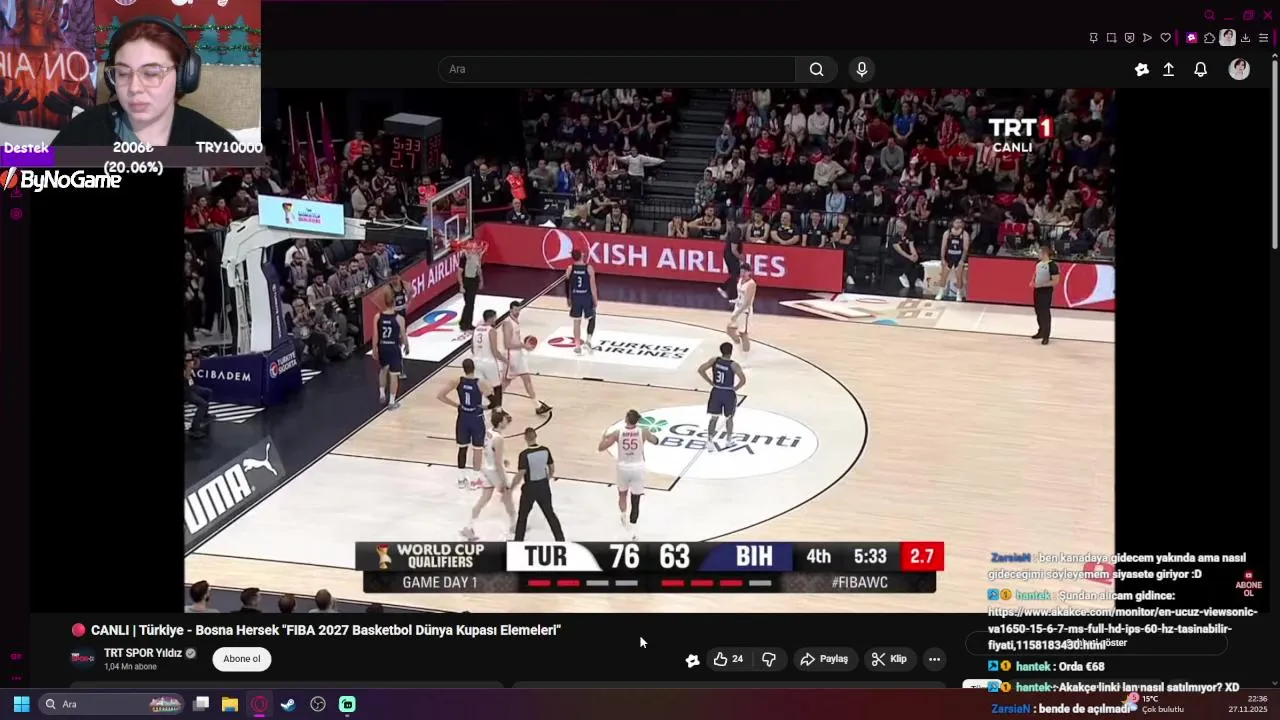The width and height of the screenshot is (1280, 720).
Task: Open YouTube notifications bell
Action: click(x=1201, y=69)
